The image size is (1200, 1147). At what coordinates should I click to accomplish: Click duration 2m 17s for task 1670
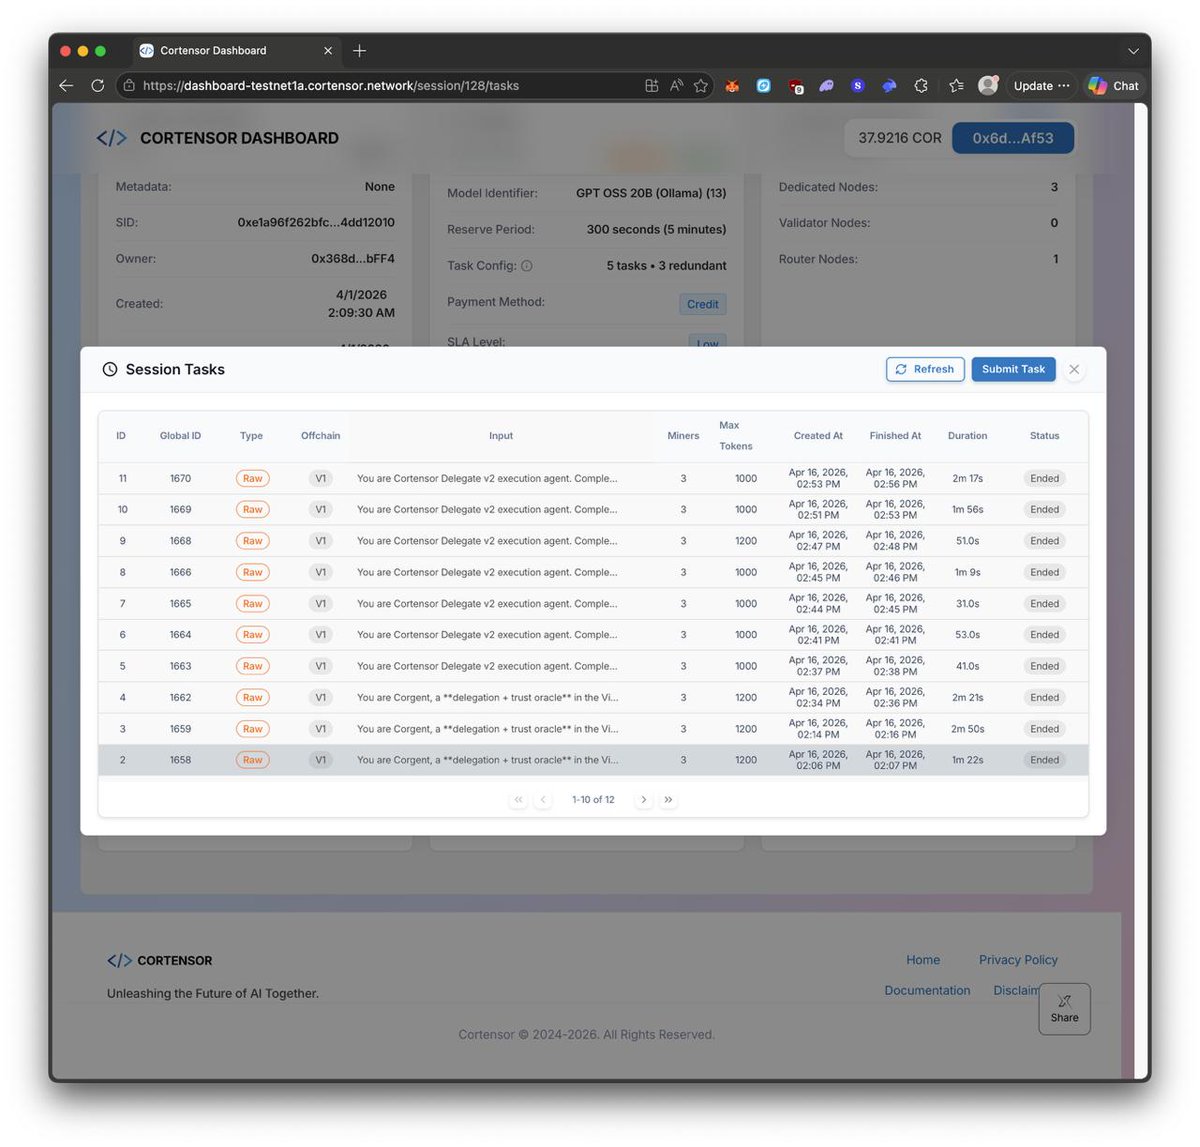967,479
